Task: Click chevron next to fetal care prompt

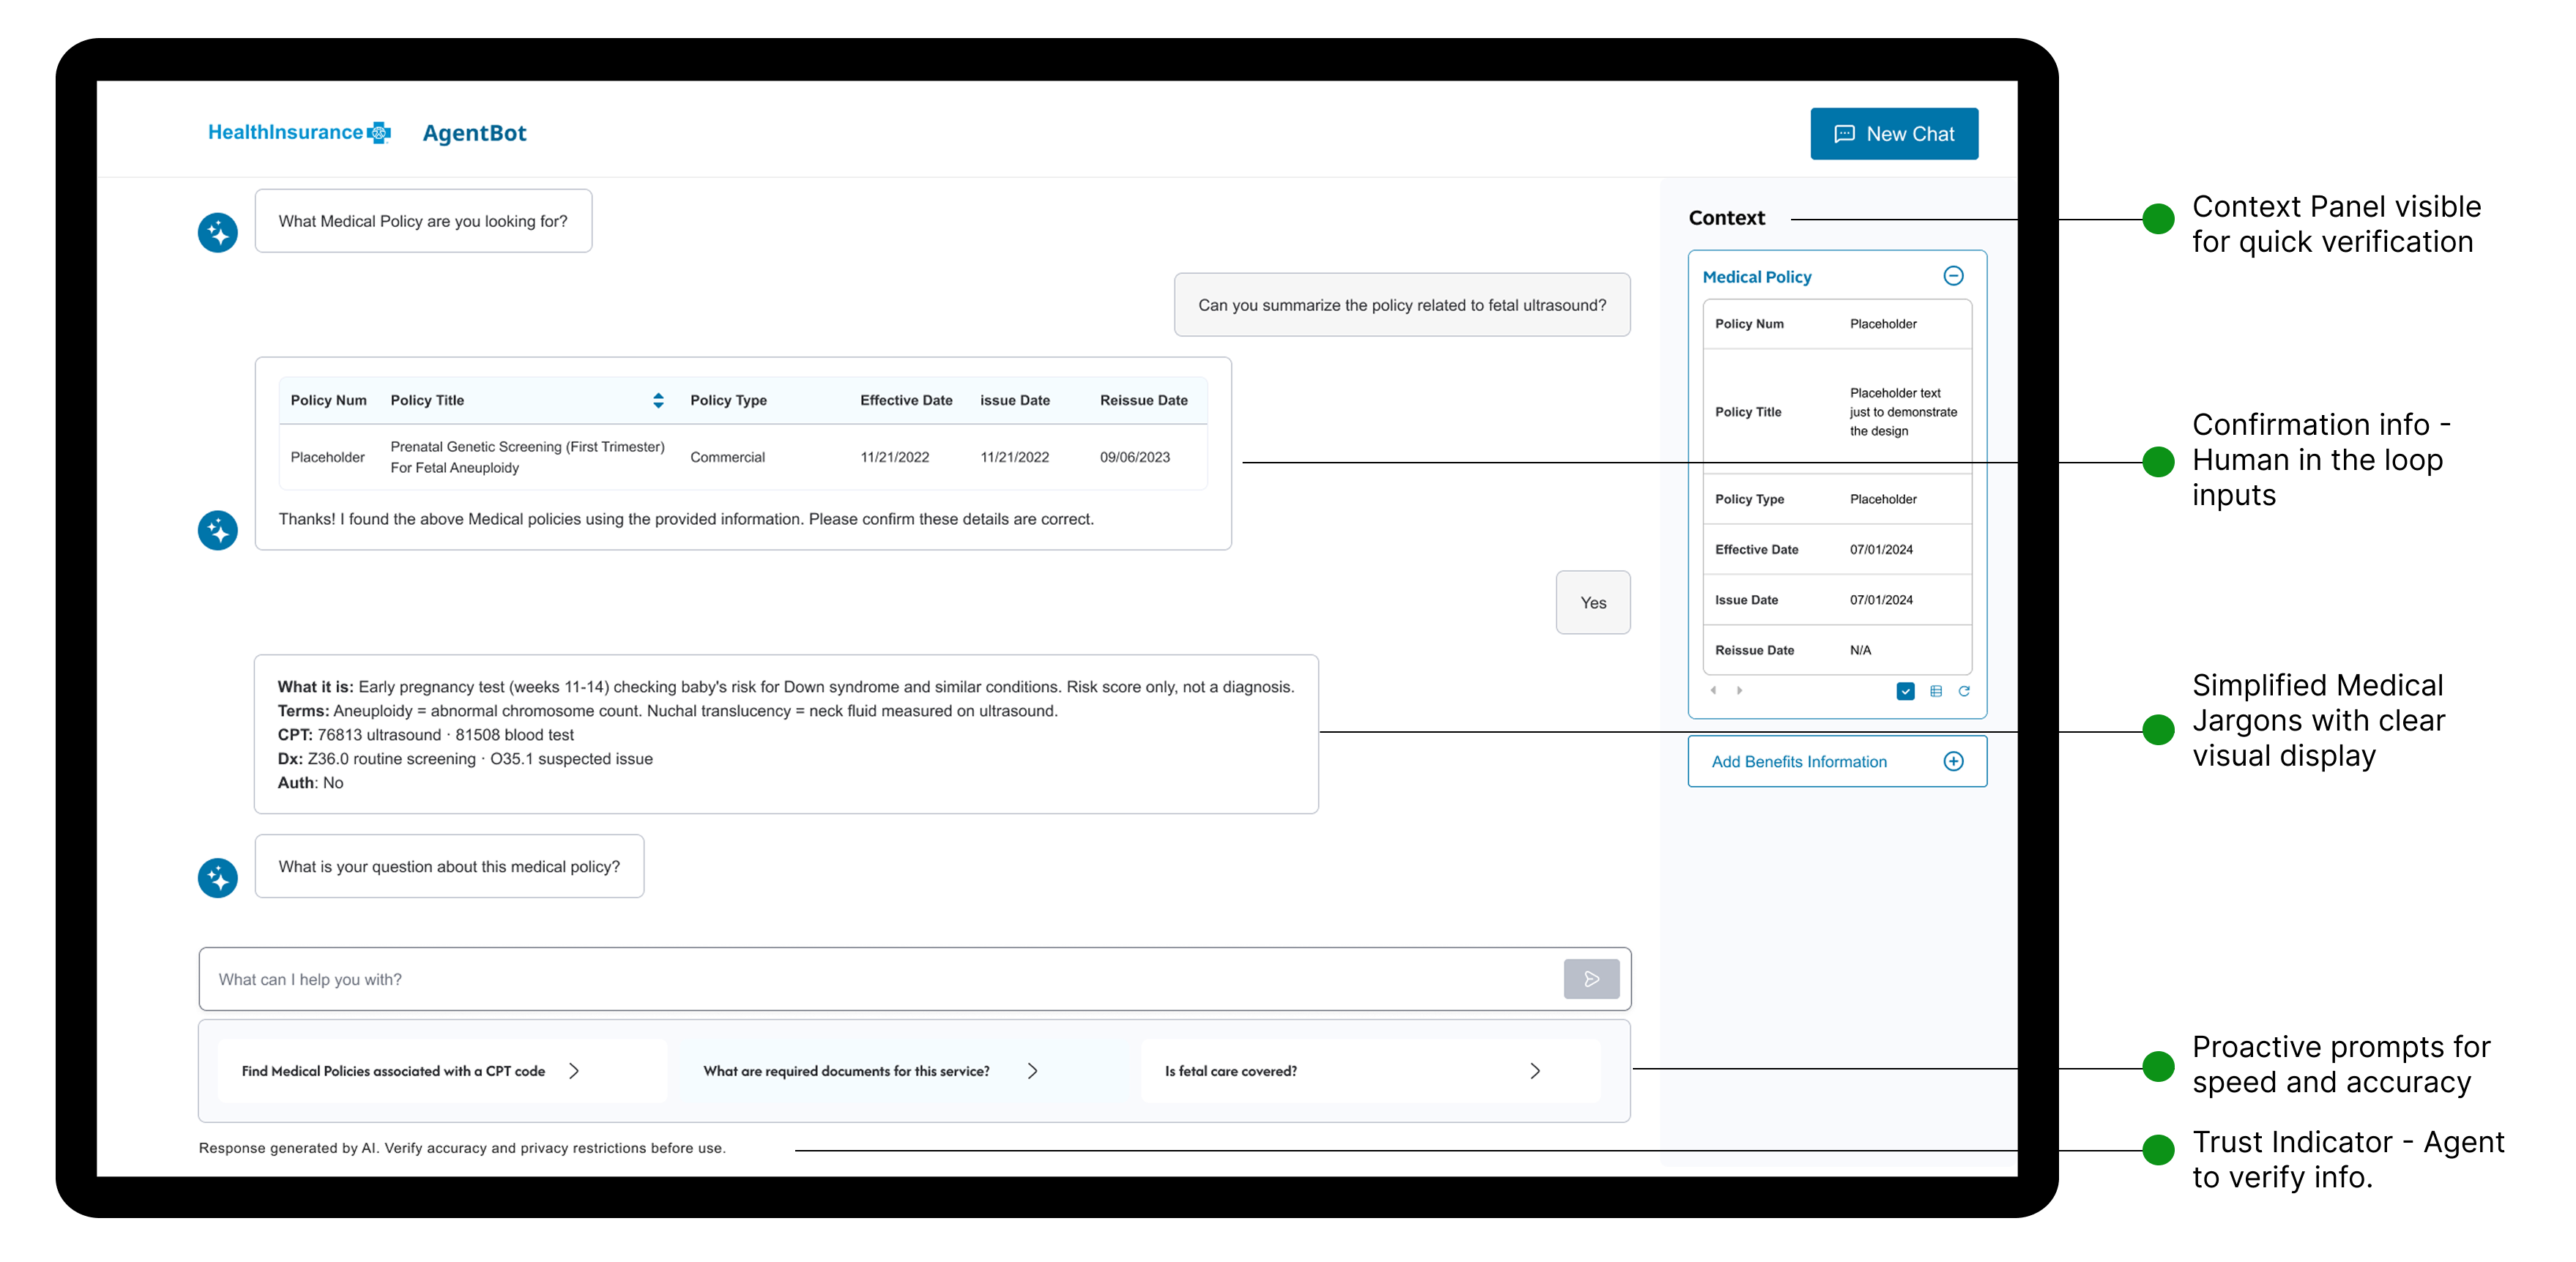Action: point(1535,1071)
